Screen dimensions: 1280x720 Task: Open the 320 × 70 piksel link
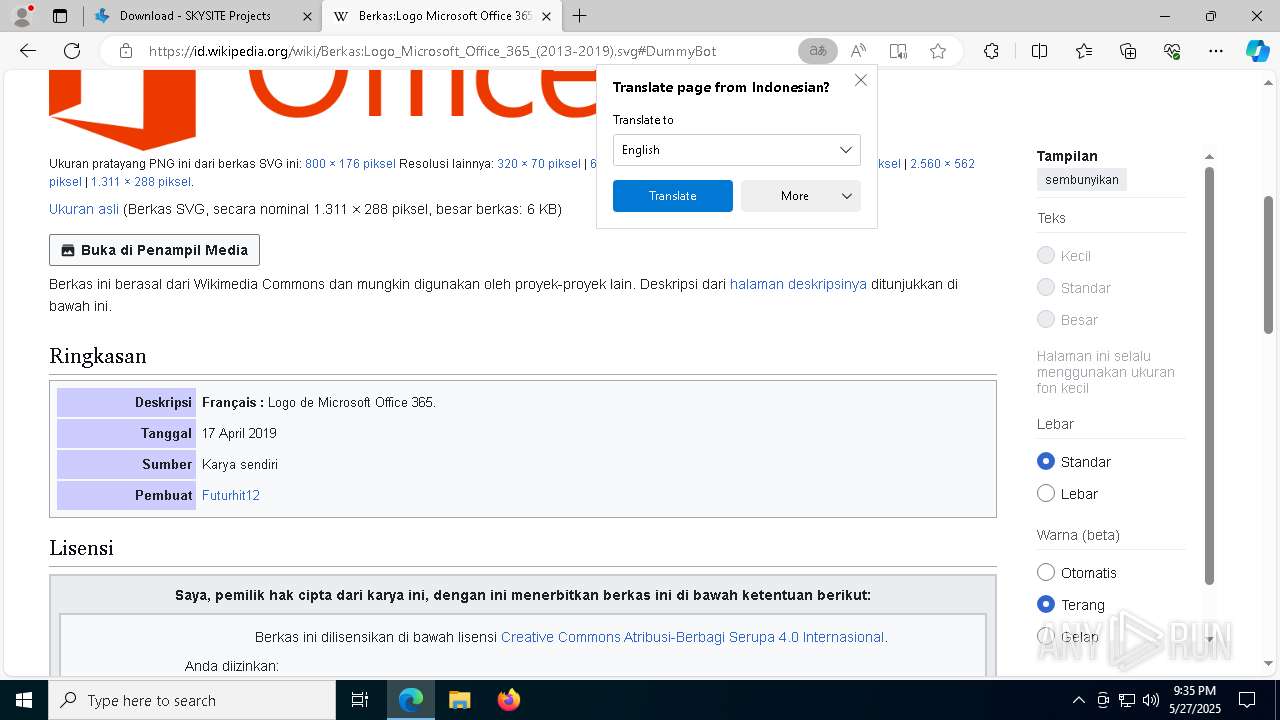[539, 164]
